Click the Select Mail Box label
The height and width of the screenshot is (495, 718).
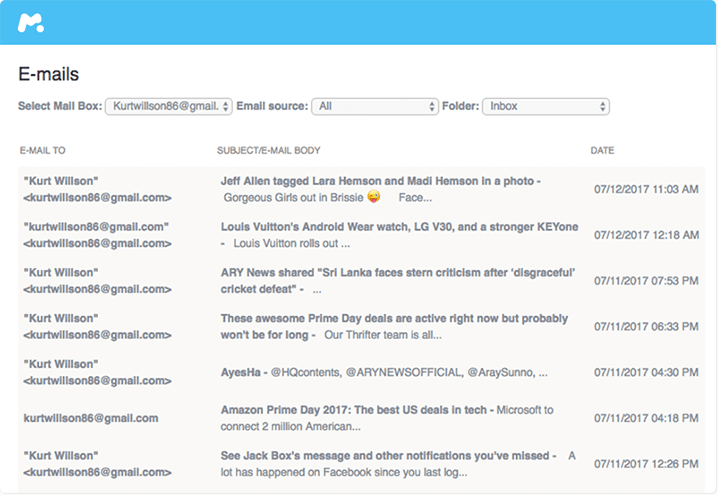pos(60,106)
